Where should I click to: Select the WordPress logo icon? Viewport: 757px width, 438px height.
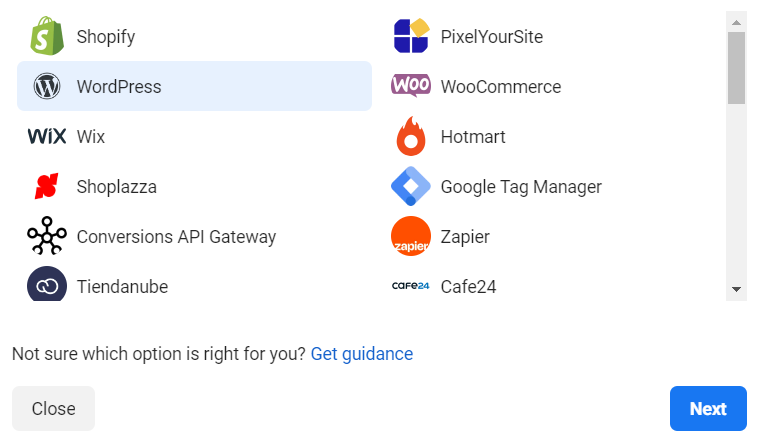(47, 86)
